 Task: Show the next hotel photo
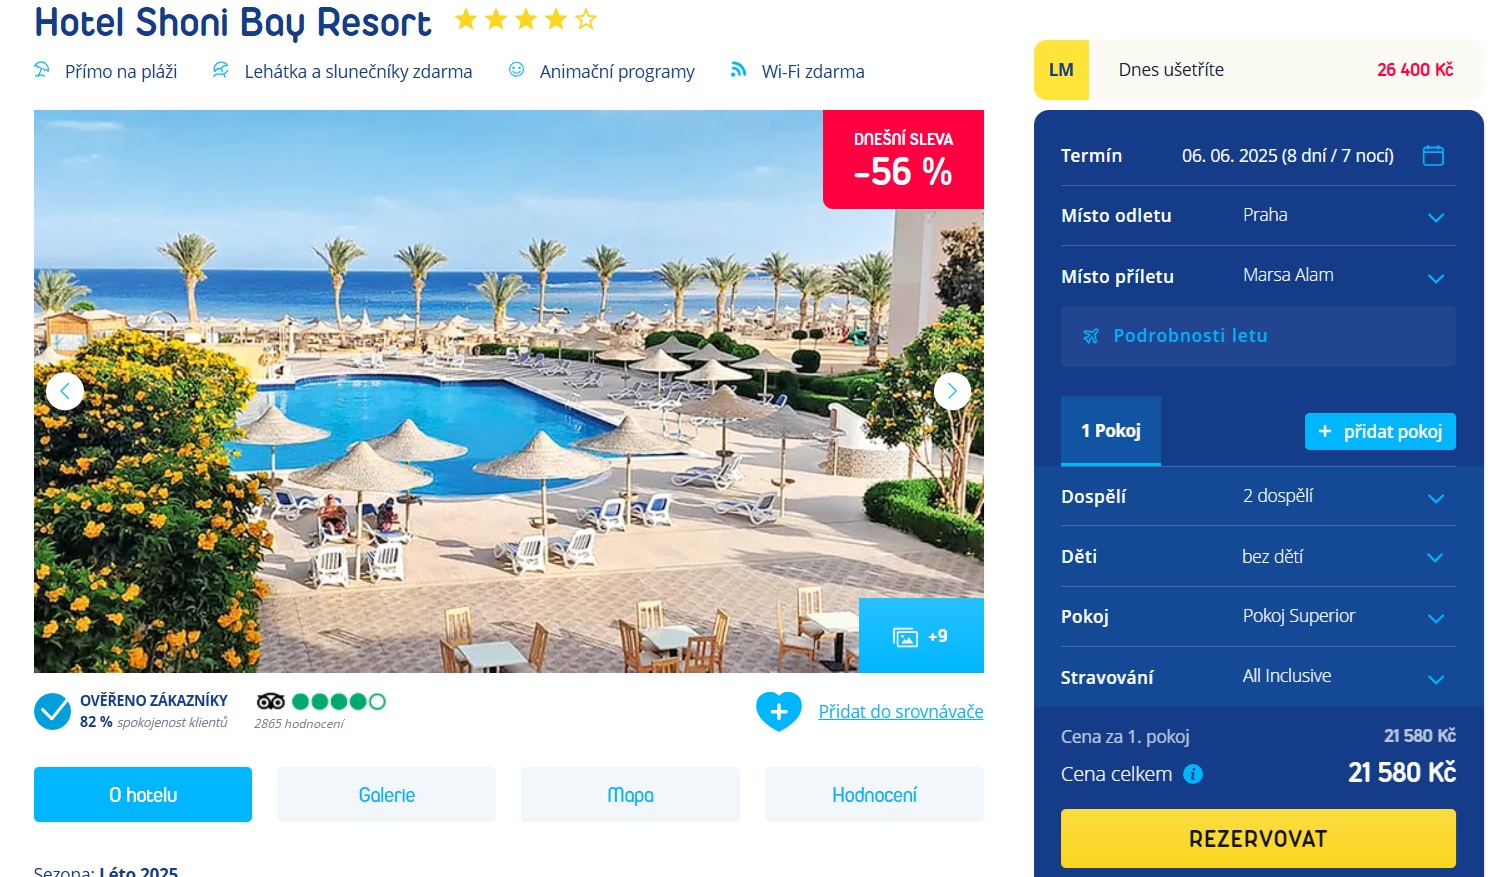(x=952, y=391)
